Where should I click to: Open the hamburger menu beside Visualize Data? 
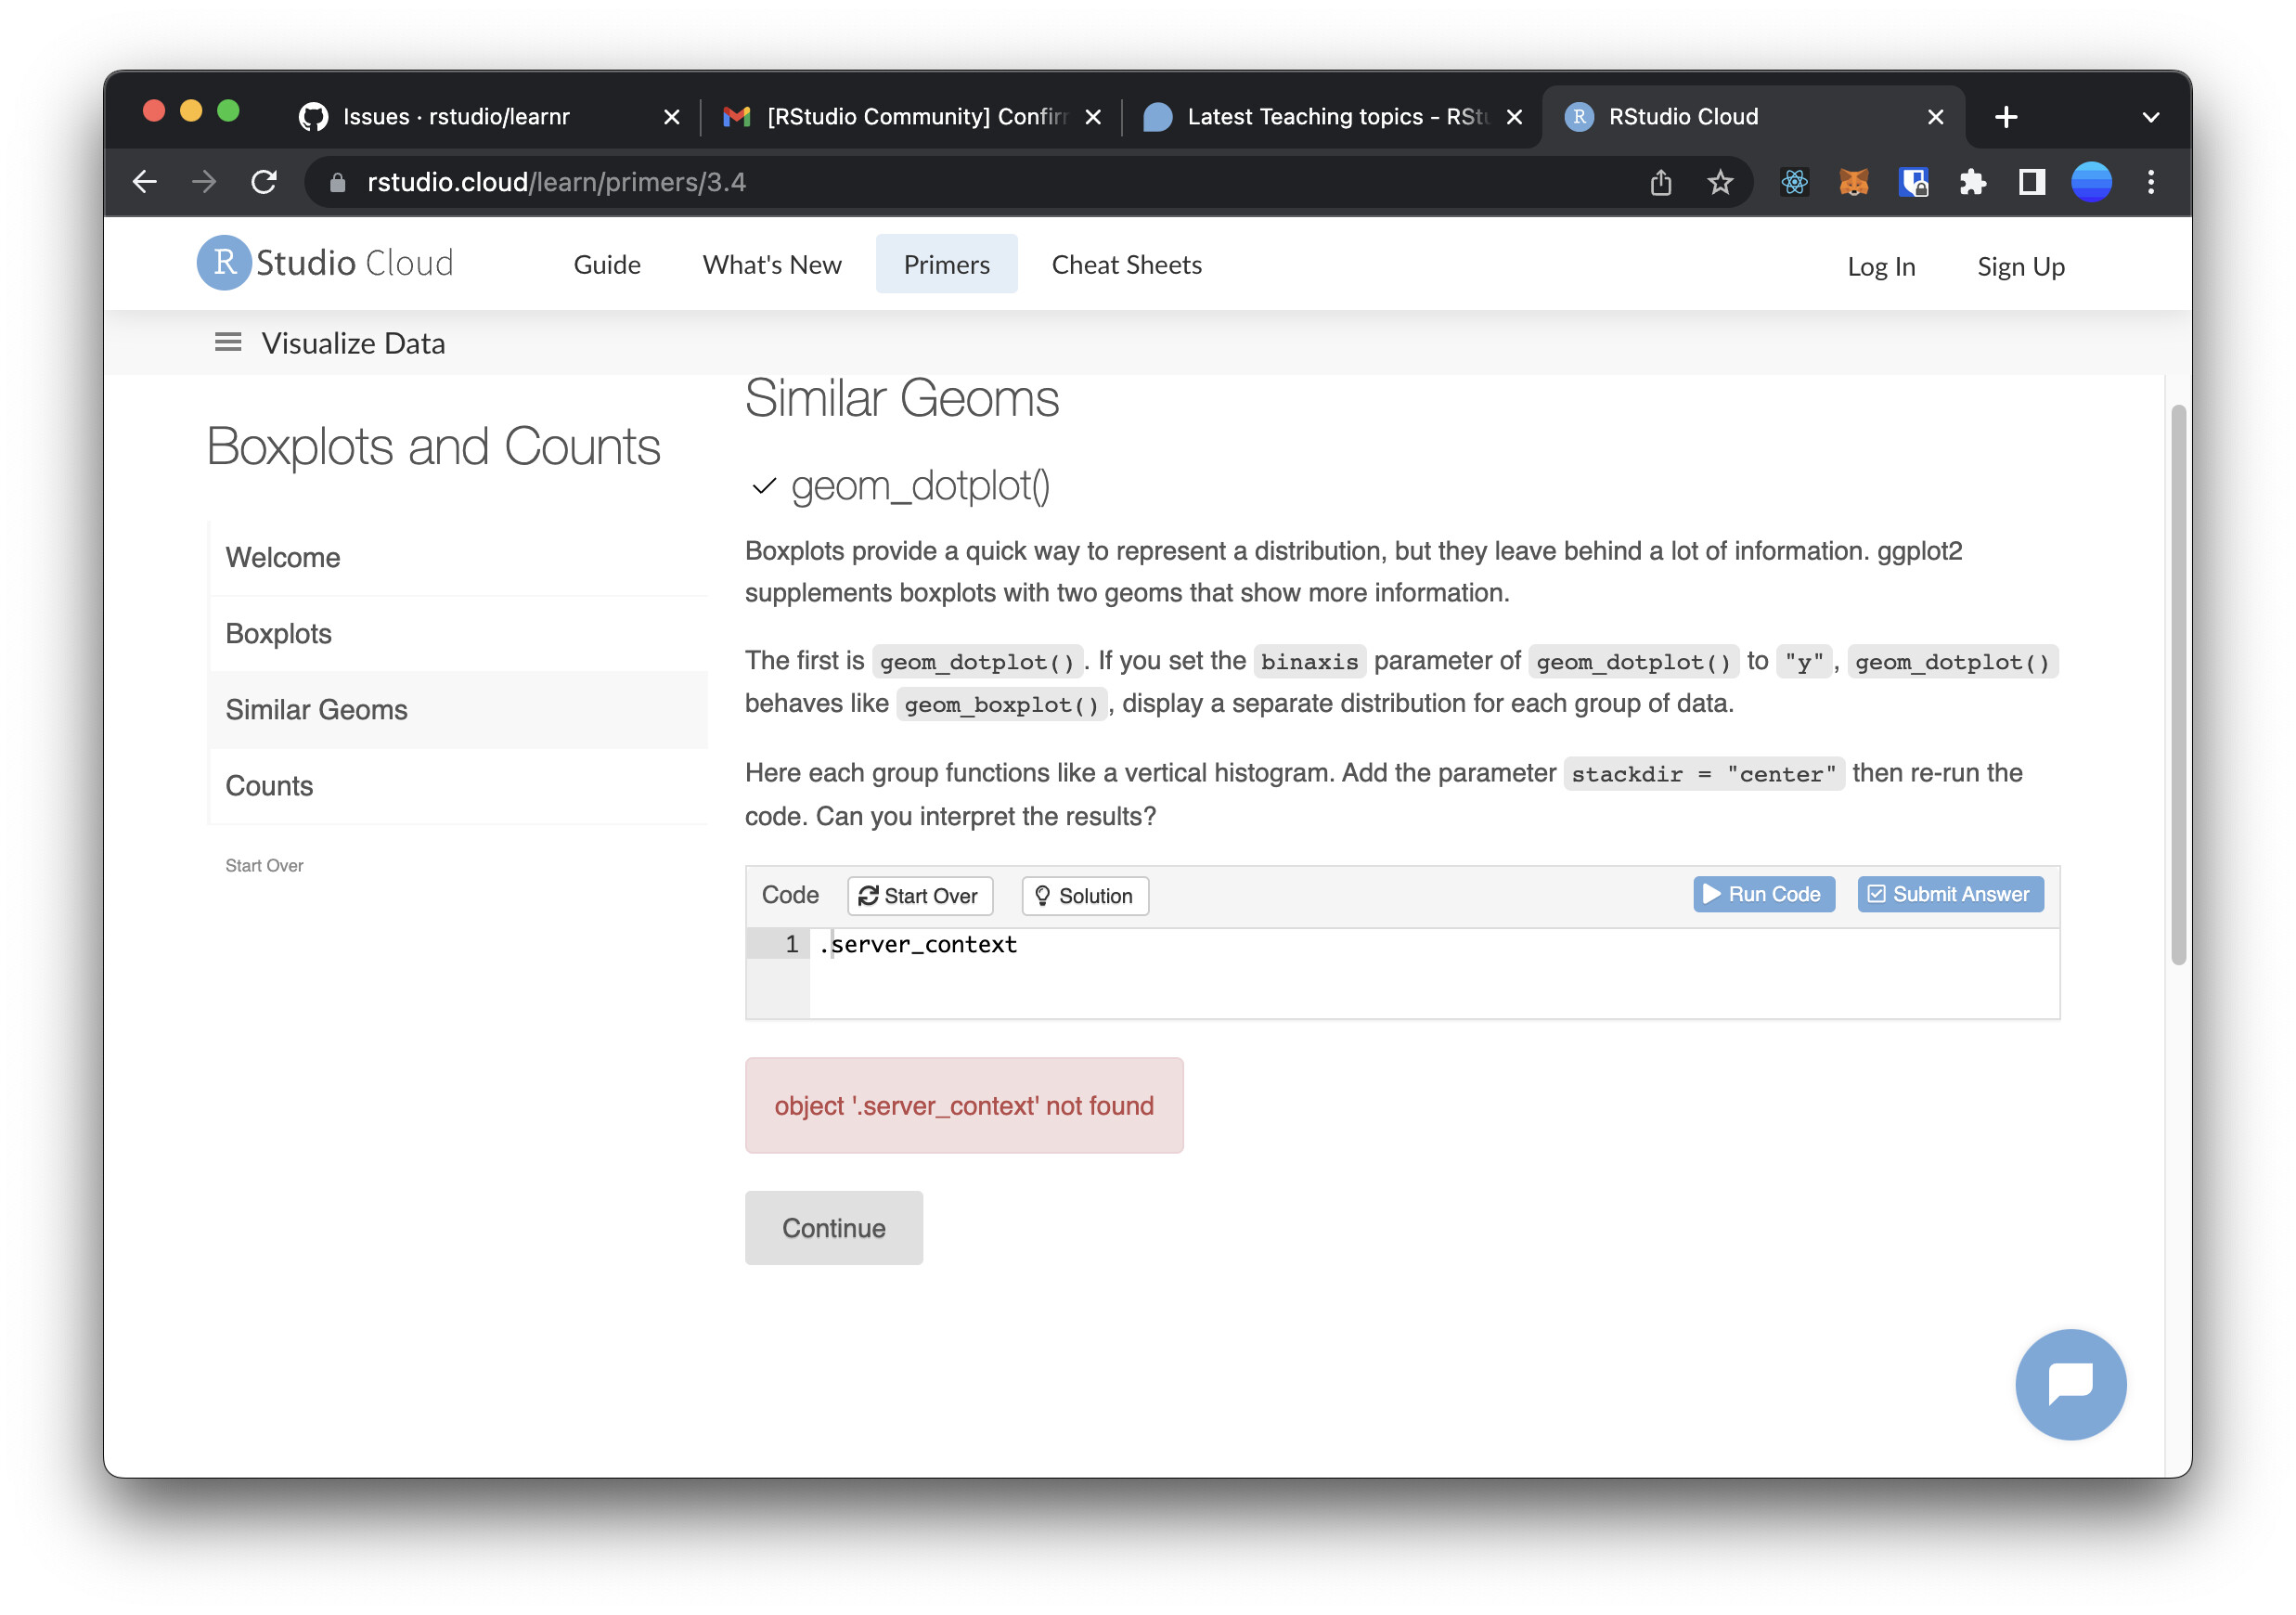point(228,343)
